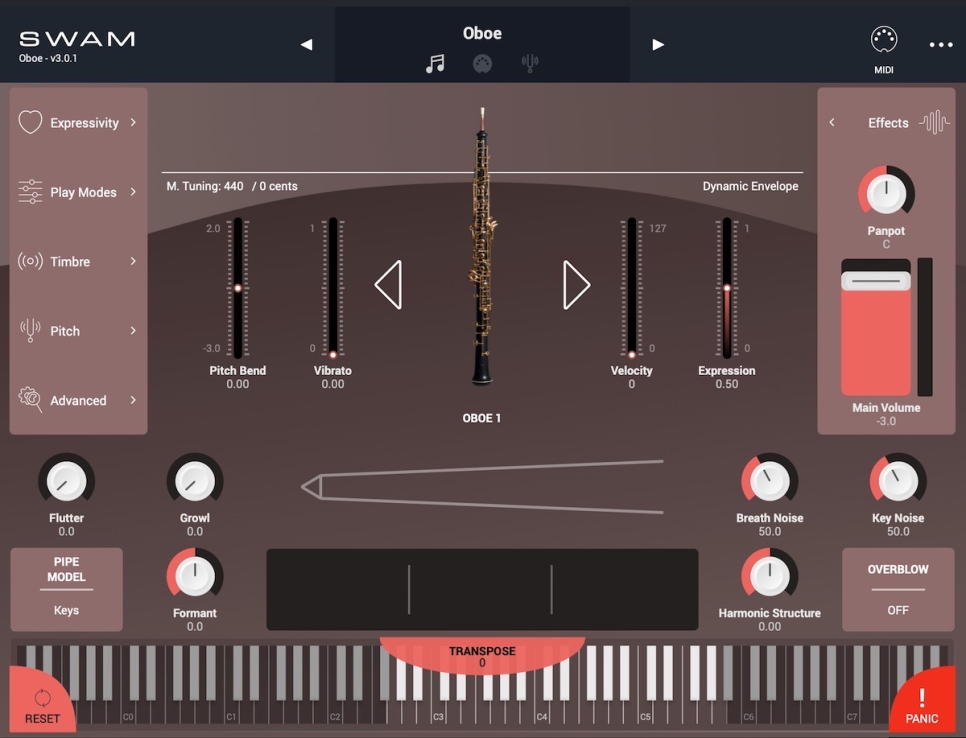Open the Advanced menu item
Screen dimensions: 966x738
(x=78, y=400)
